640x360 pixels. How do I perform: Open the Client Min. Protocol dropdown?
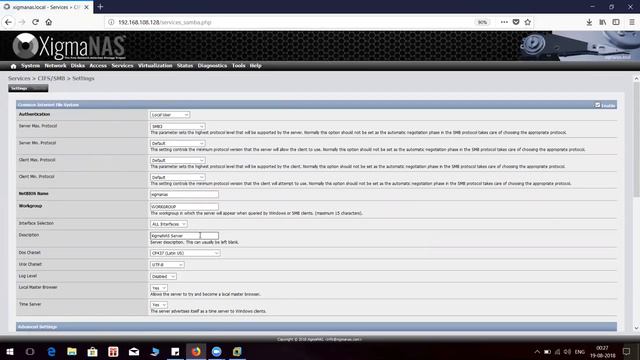click(178, 178)
